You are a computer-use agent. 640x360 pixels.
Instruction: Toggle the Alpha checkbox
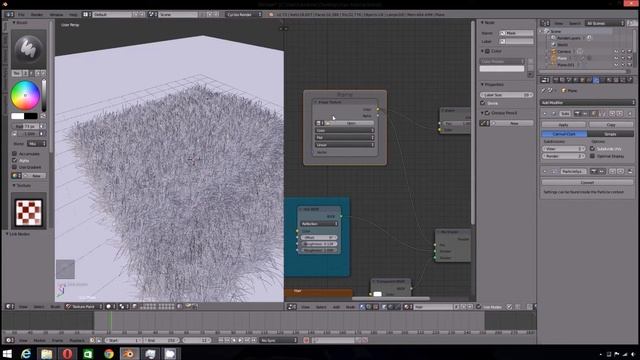click(x=15, y=160)
